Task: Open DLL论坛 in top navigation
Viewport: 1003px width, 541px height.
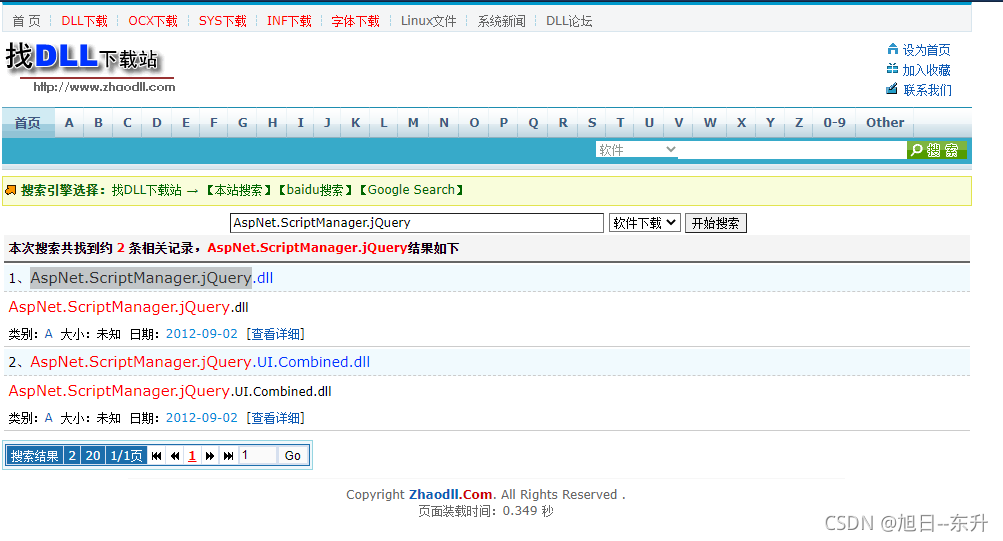Action: (569, 21)
